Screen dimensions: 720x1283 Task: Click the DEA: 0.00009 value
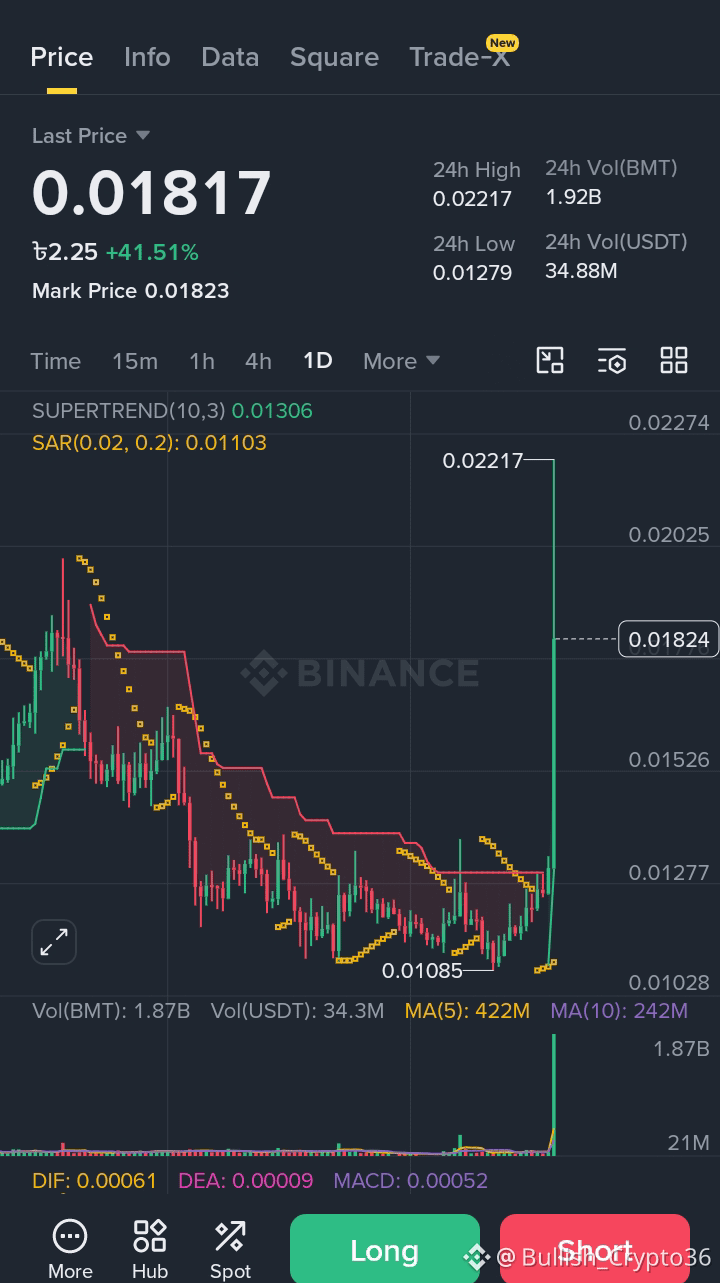pos(245,1181)
